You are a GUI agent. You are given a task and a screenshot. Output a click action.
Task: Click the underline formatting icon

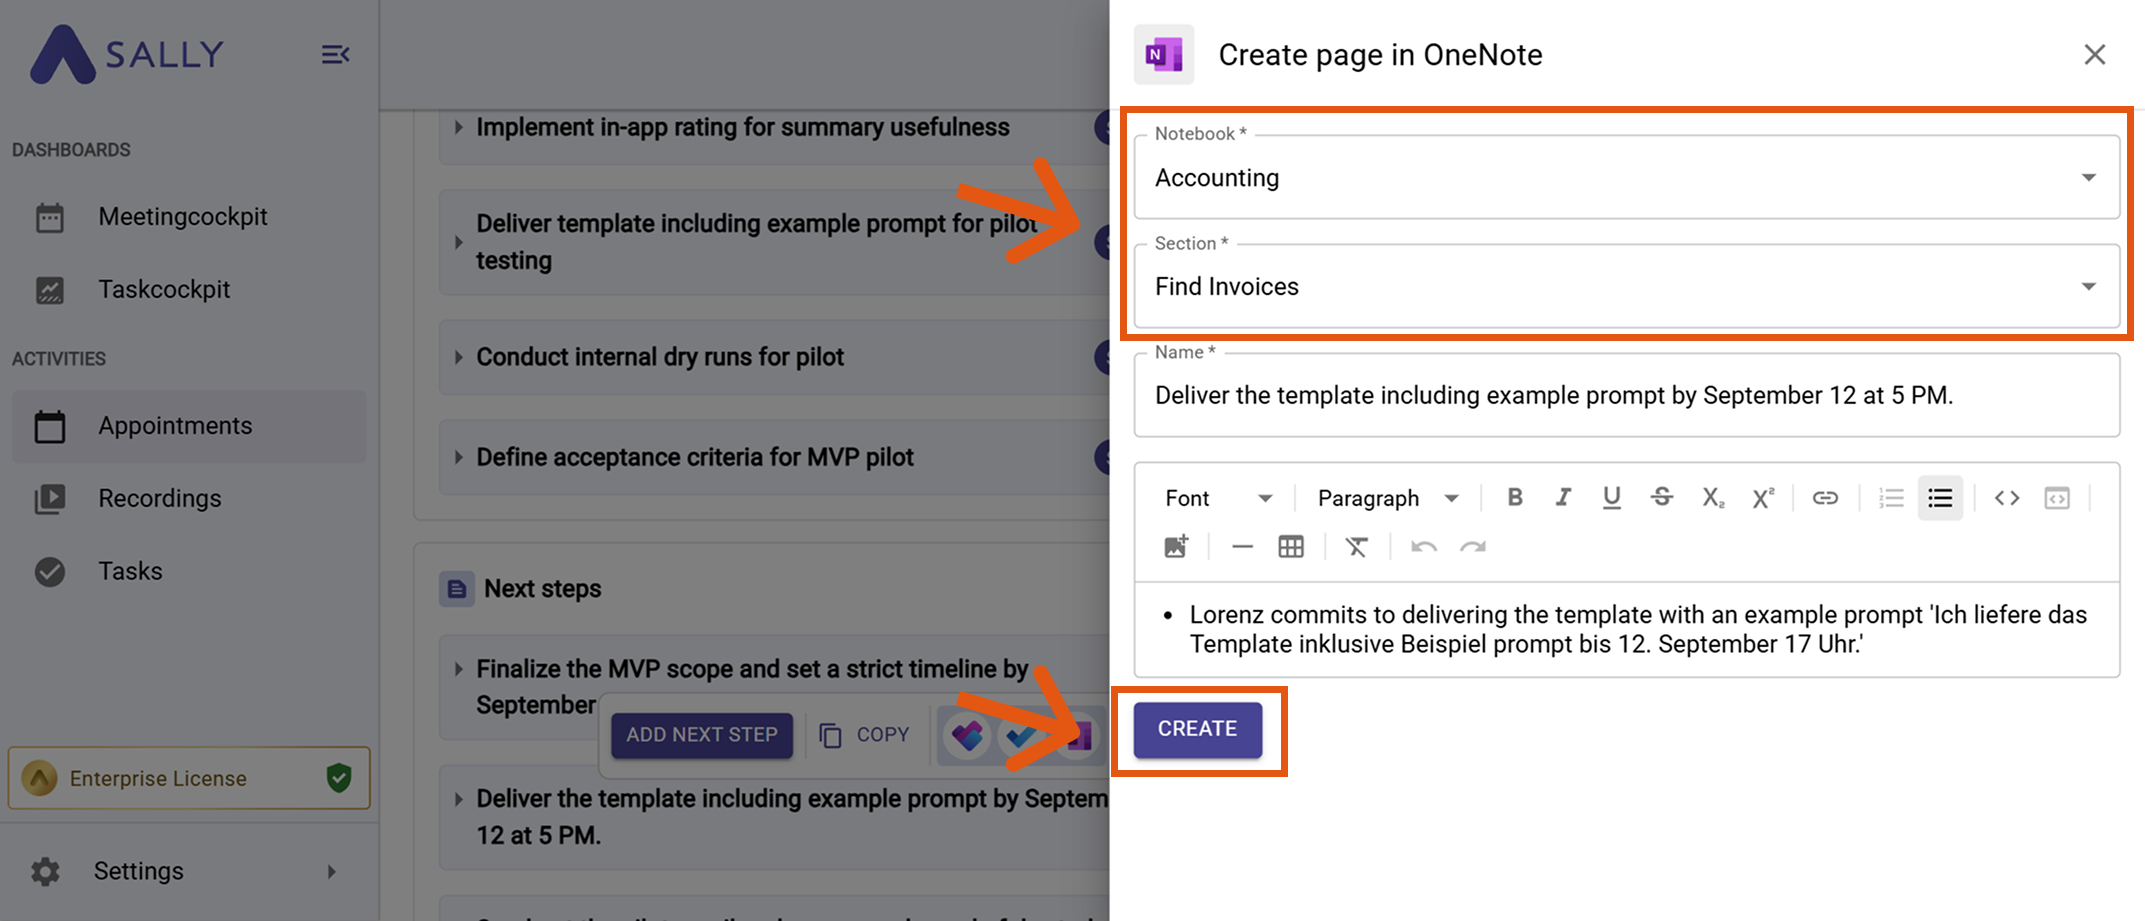tap(1612, 498)
